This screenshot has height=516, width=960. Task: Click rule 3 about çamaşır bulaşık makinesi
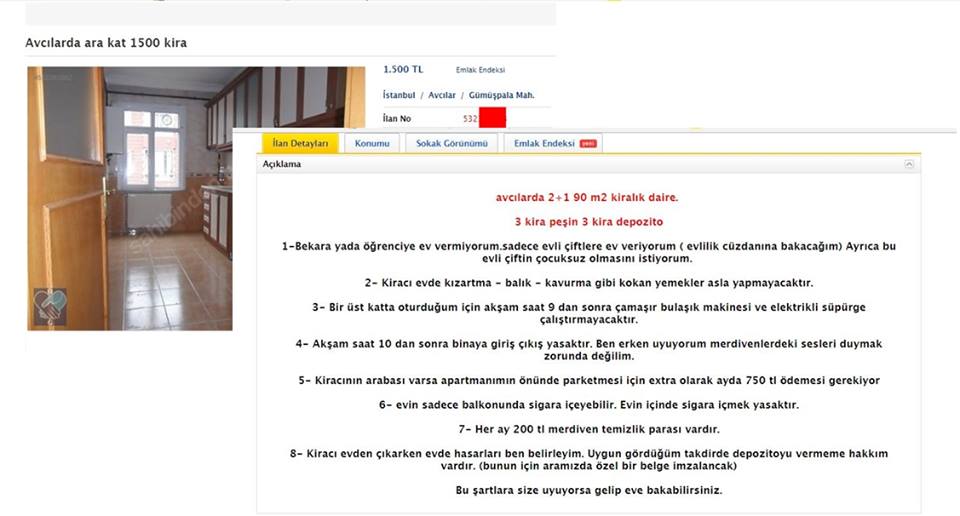point(588,313)
